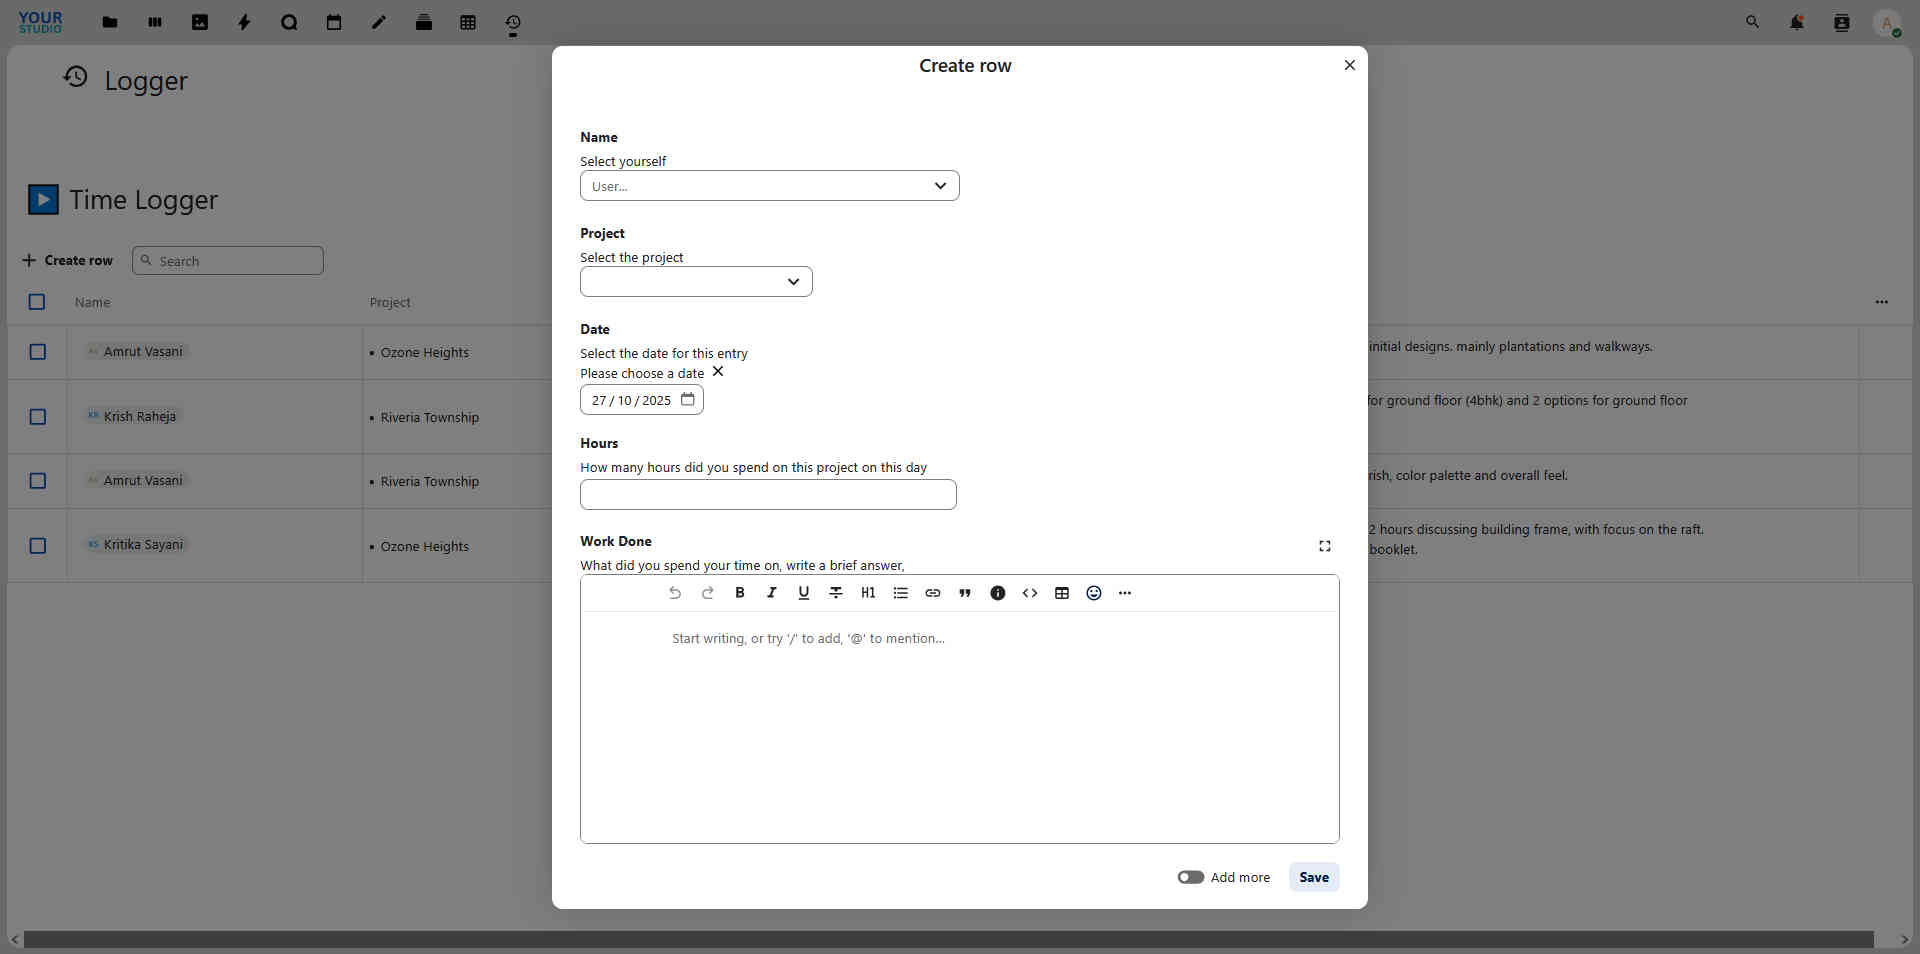Open the emoji picker in editor toolbar
This screenshot has width=1920, height=954.
coord(1094,593)
